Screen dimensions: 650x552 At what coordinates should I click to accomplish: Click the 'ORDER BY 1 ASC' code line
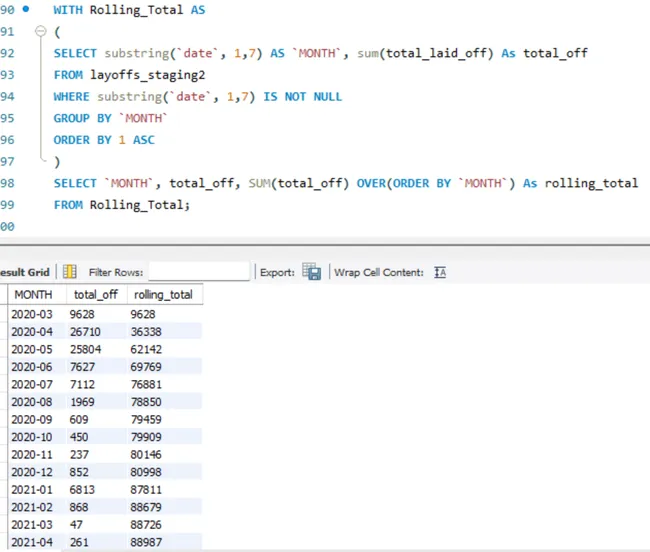pyautogui.click(x=104, y=140)
